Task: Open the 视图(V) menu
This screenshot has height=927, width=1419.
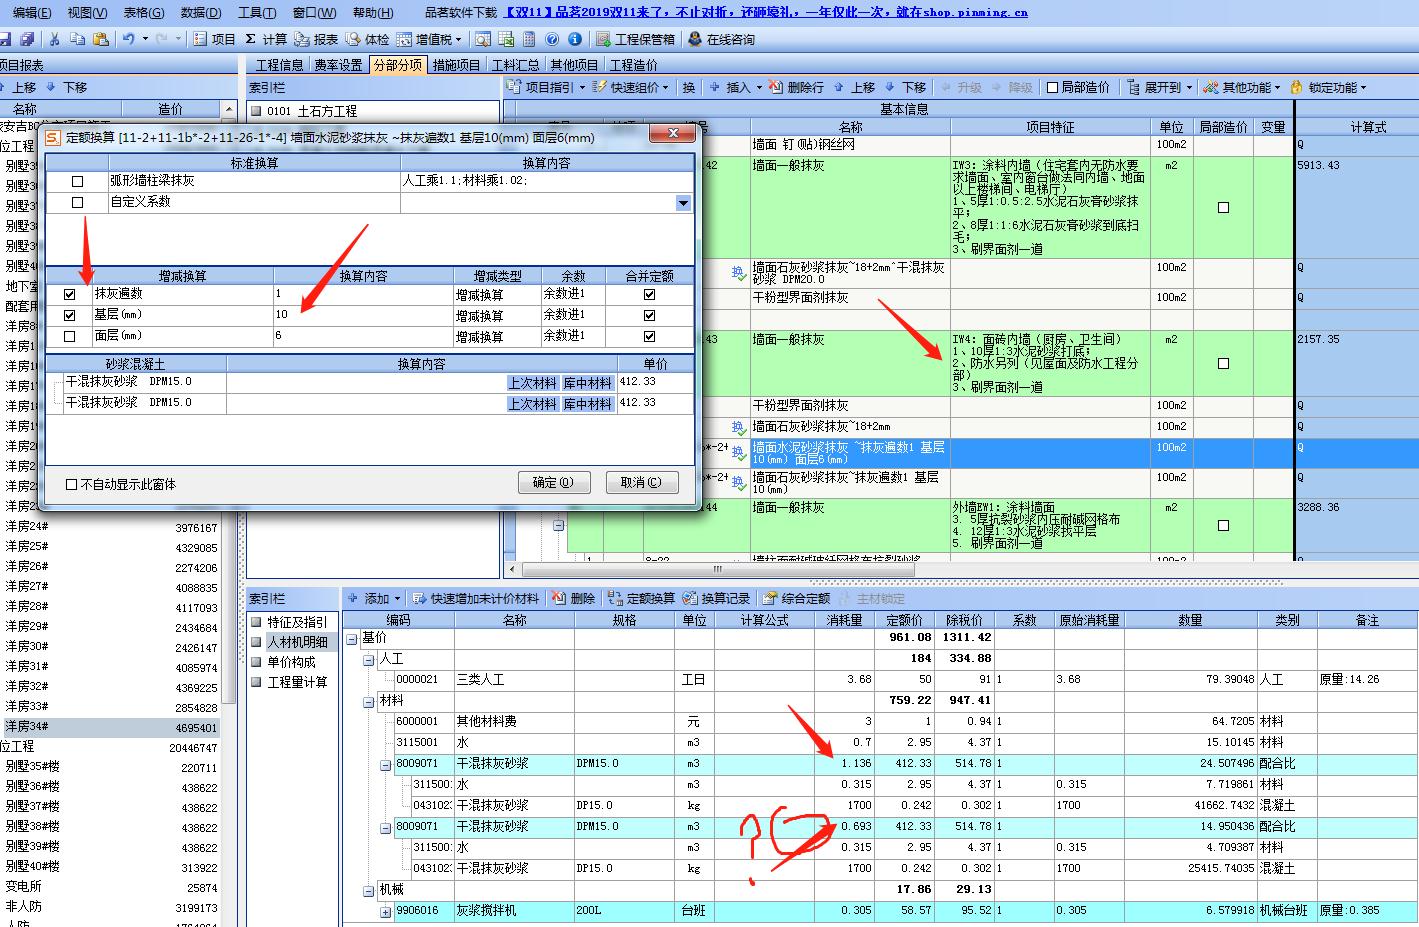Action: 87,13
